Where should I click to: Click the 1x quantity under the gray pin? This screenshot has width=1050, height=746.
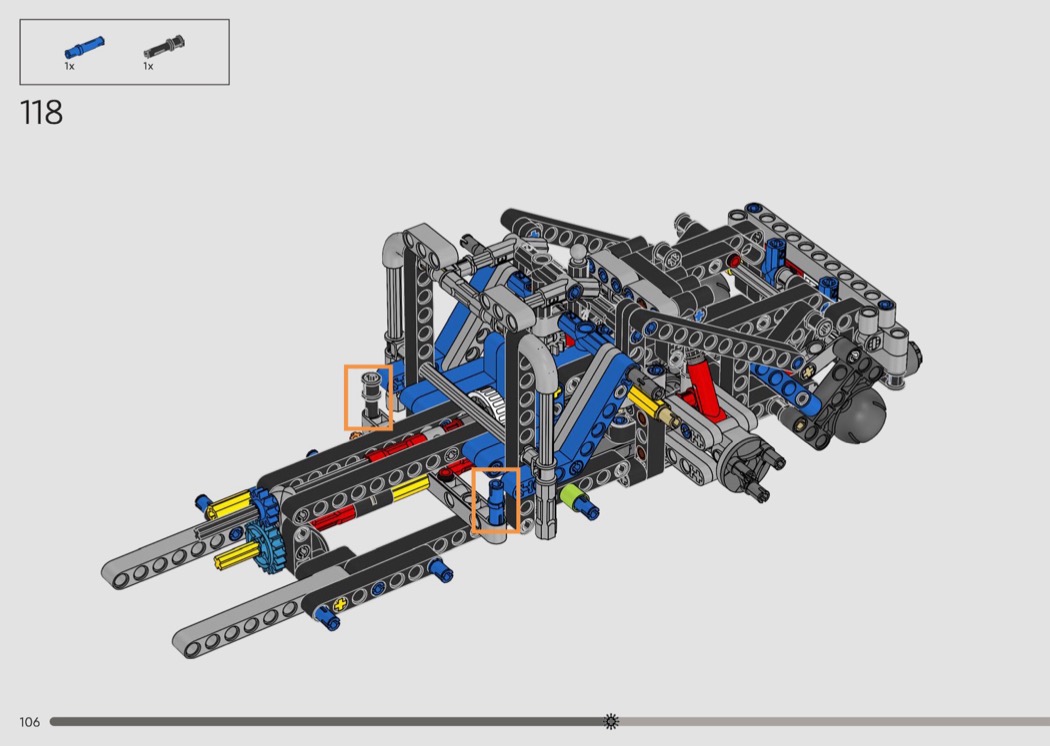148,66
